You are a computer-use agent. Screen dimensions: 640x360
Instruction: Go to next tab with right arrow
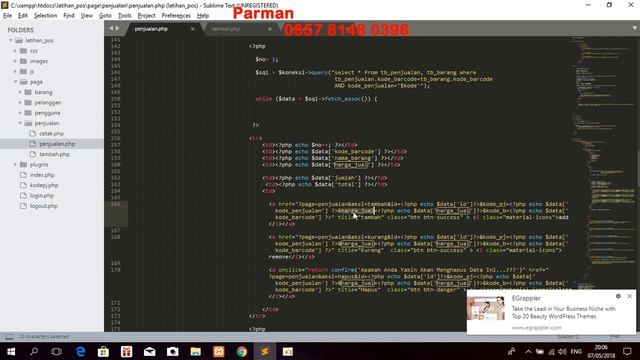pos(118,28)
